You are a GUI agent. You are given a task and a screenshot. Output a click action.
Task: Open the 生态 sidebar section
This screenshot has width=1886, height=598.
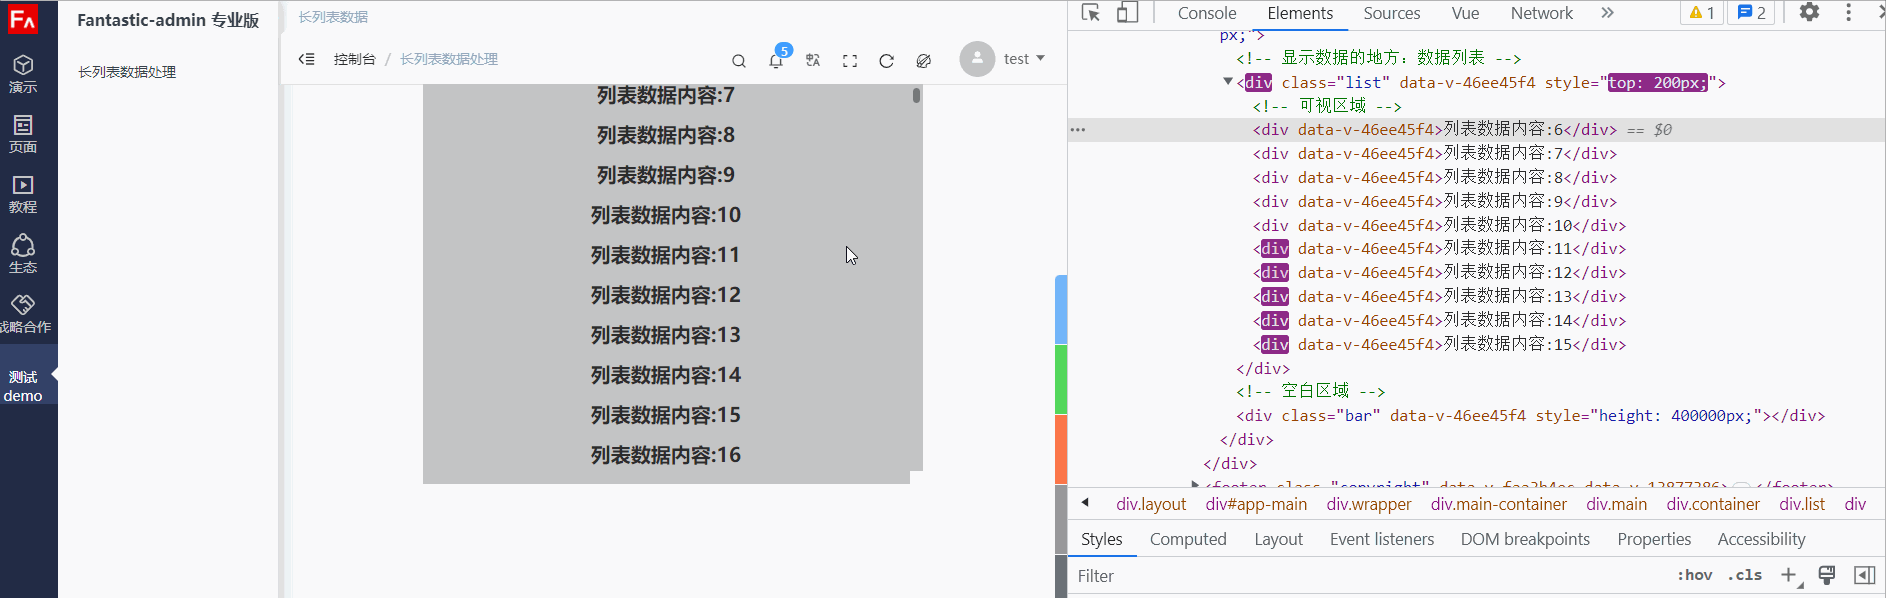point(23,255)
